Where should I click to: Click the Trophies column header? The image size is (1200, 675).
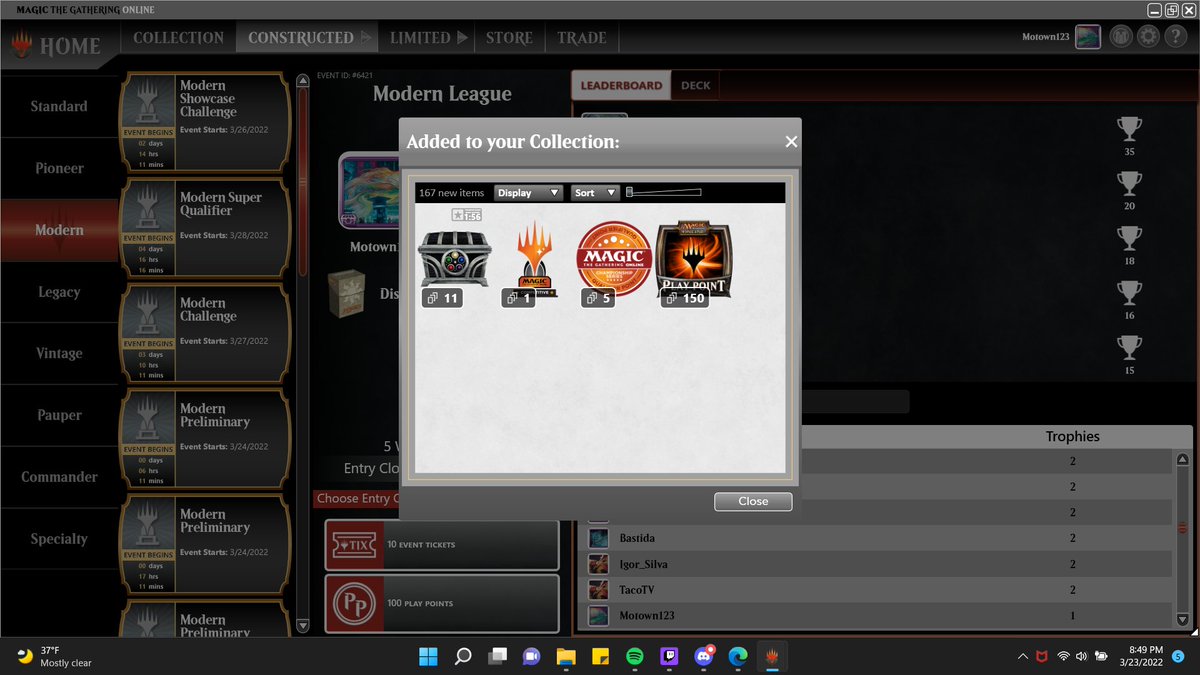1072,437
